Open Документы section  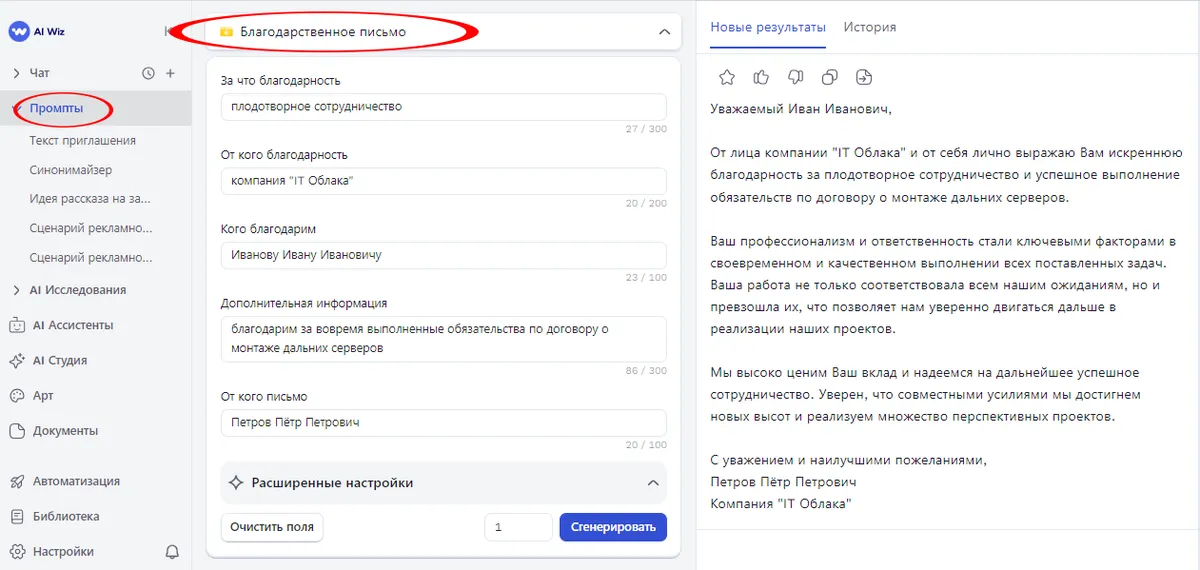pos(53,431)
